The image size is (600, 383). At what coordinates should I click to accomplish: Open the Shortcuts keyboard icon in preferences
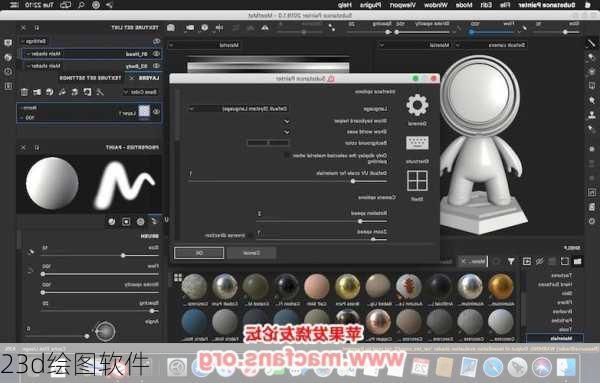tap(417, 143)
